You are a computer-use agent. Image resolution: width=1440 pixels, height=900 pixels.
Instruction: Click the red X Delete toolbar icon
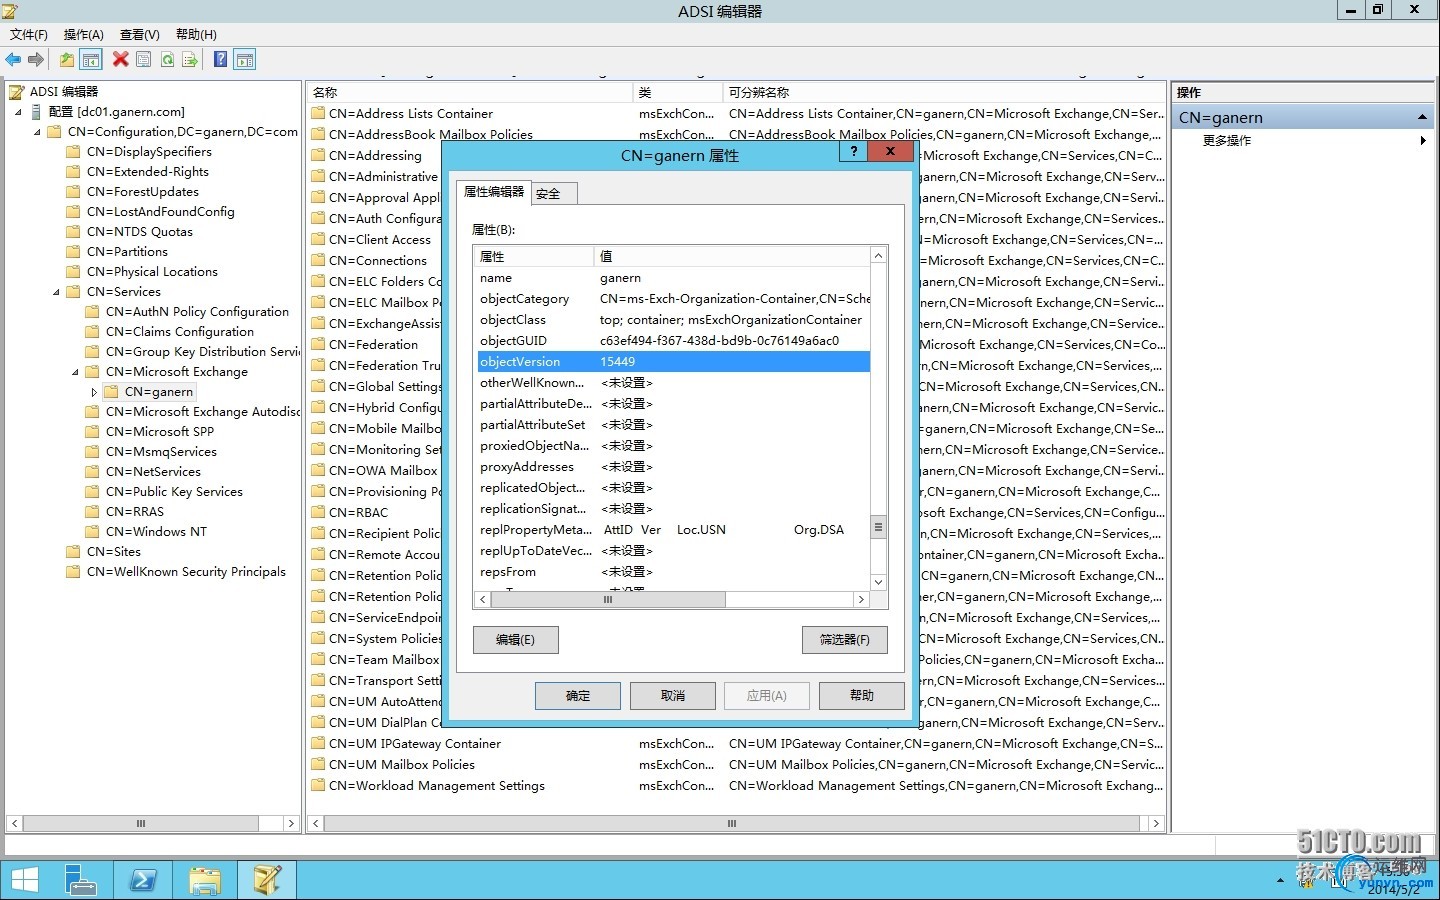pyautogui.click(x=120, y=59)
